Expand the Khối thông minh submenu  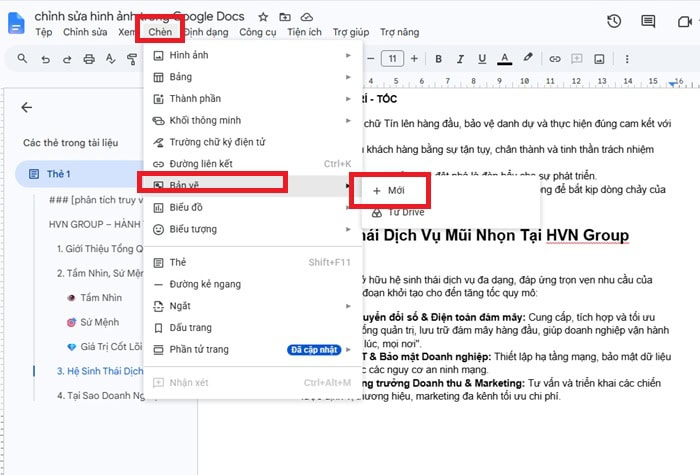[x=252, y=121]
